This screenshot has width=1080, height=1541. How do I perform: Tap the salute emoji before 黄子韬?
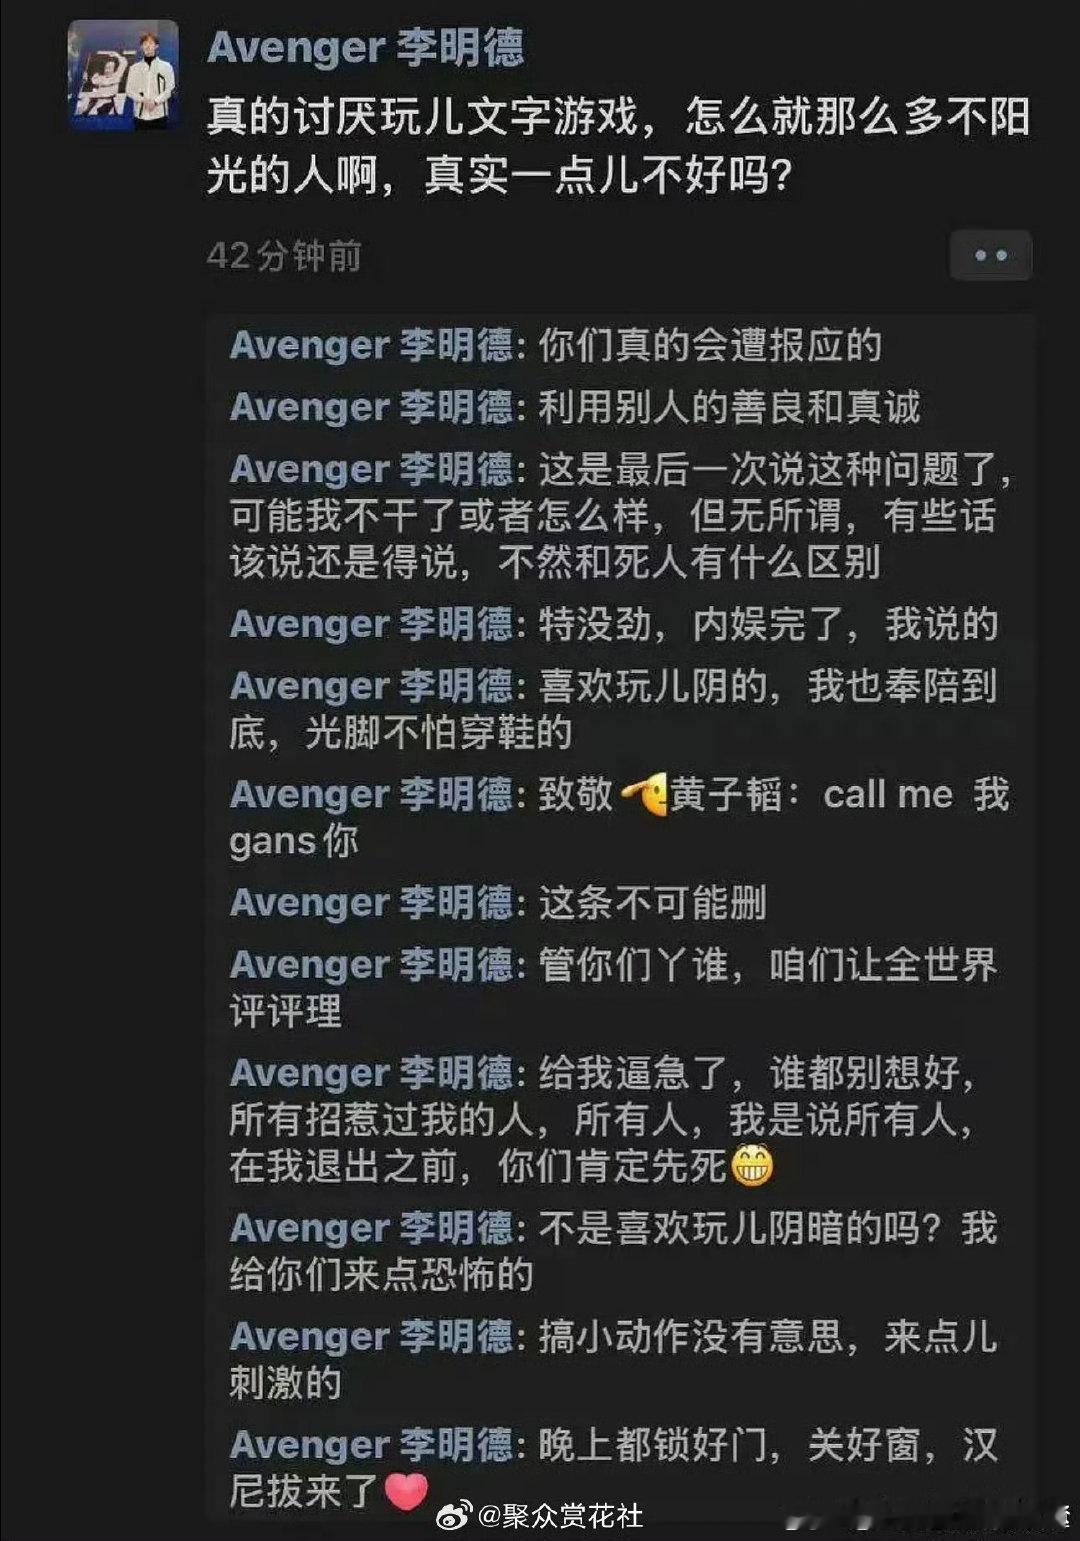point(645,795)
